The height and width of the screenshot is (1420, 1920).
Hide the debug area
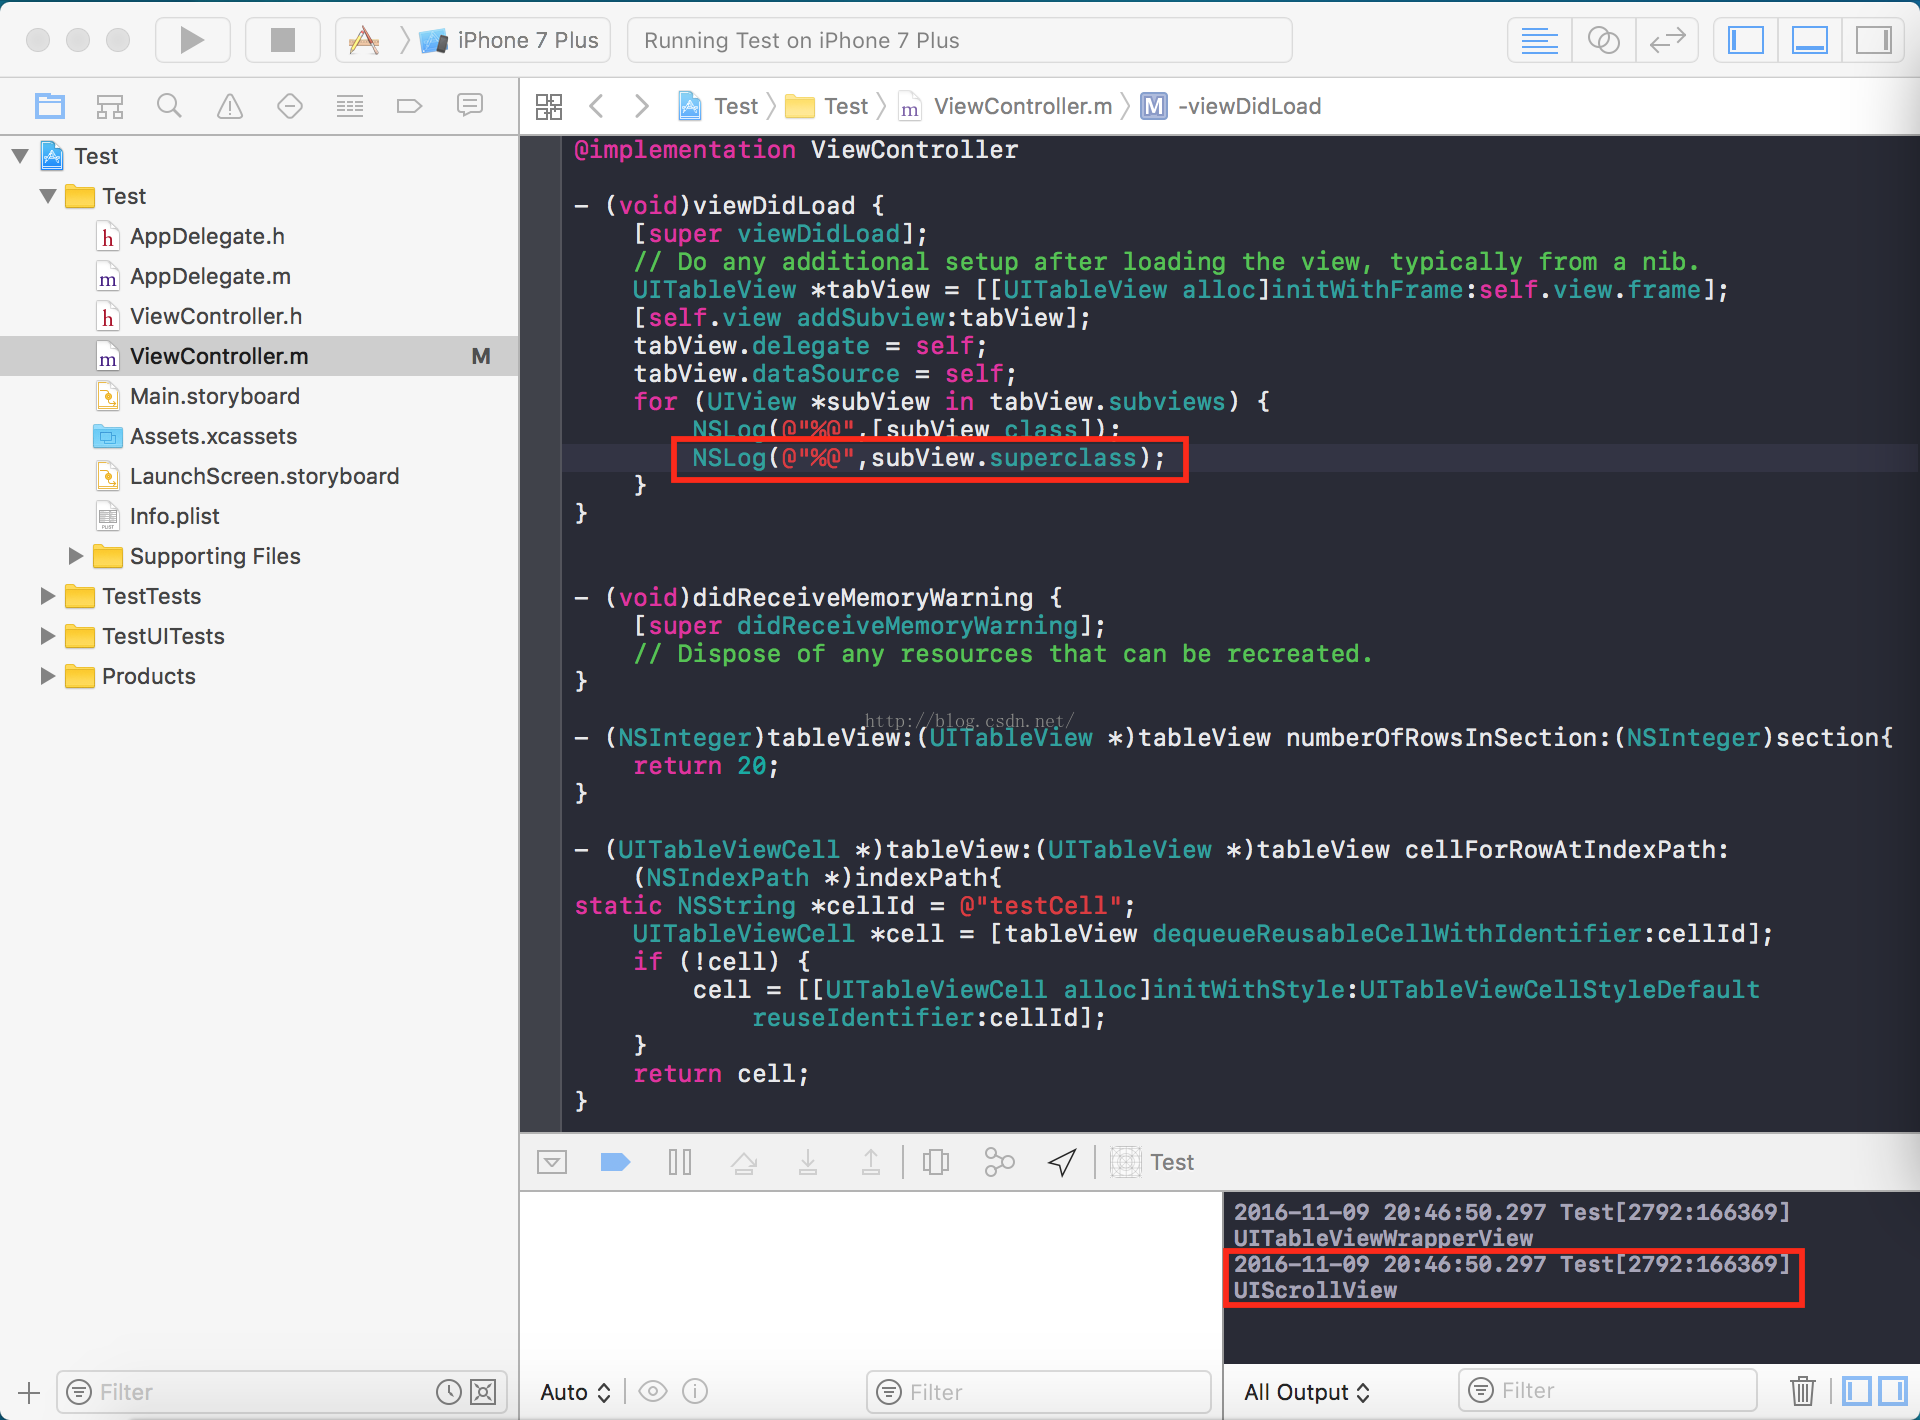click(552, 1161)
